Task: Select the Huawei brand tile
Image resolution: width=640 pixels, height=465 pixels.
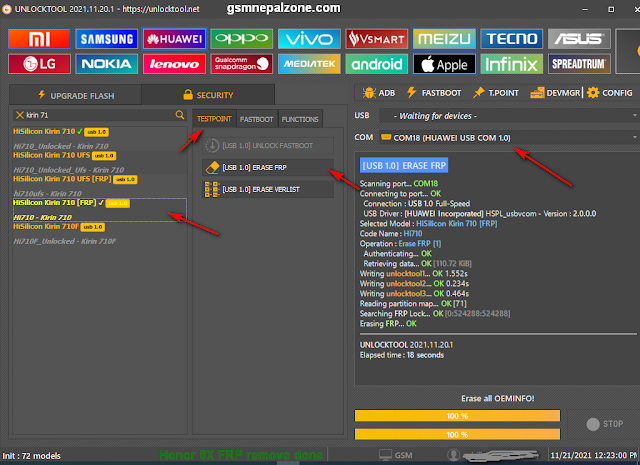Action: pos(174,39)
